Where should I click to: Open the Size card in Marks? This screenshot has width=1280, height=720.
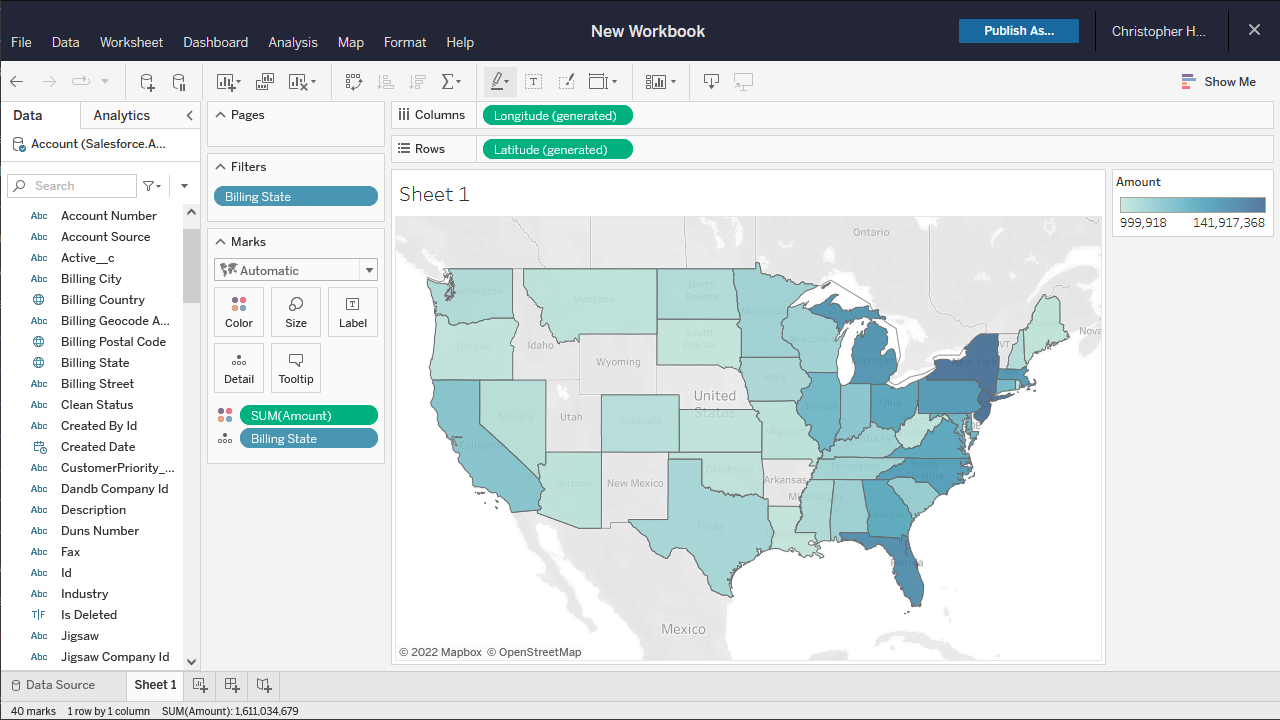click(296, 312)
